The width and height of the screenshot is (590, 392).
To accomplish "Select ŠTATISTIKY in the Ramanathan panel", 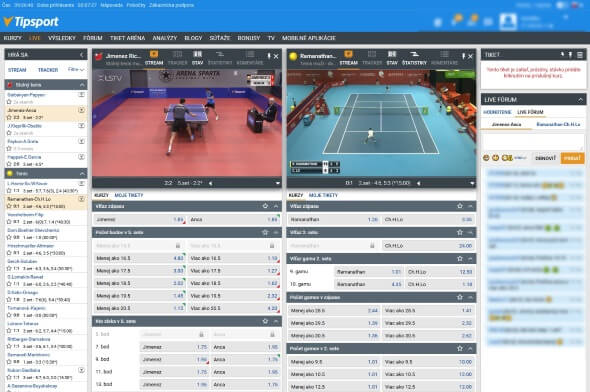I will pyautogui.click(x=414, y=58).
